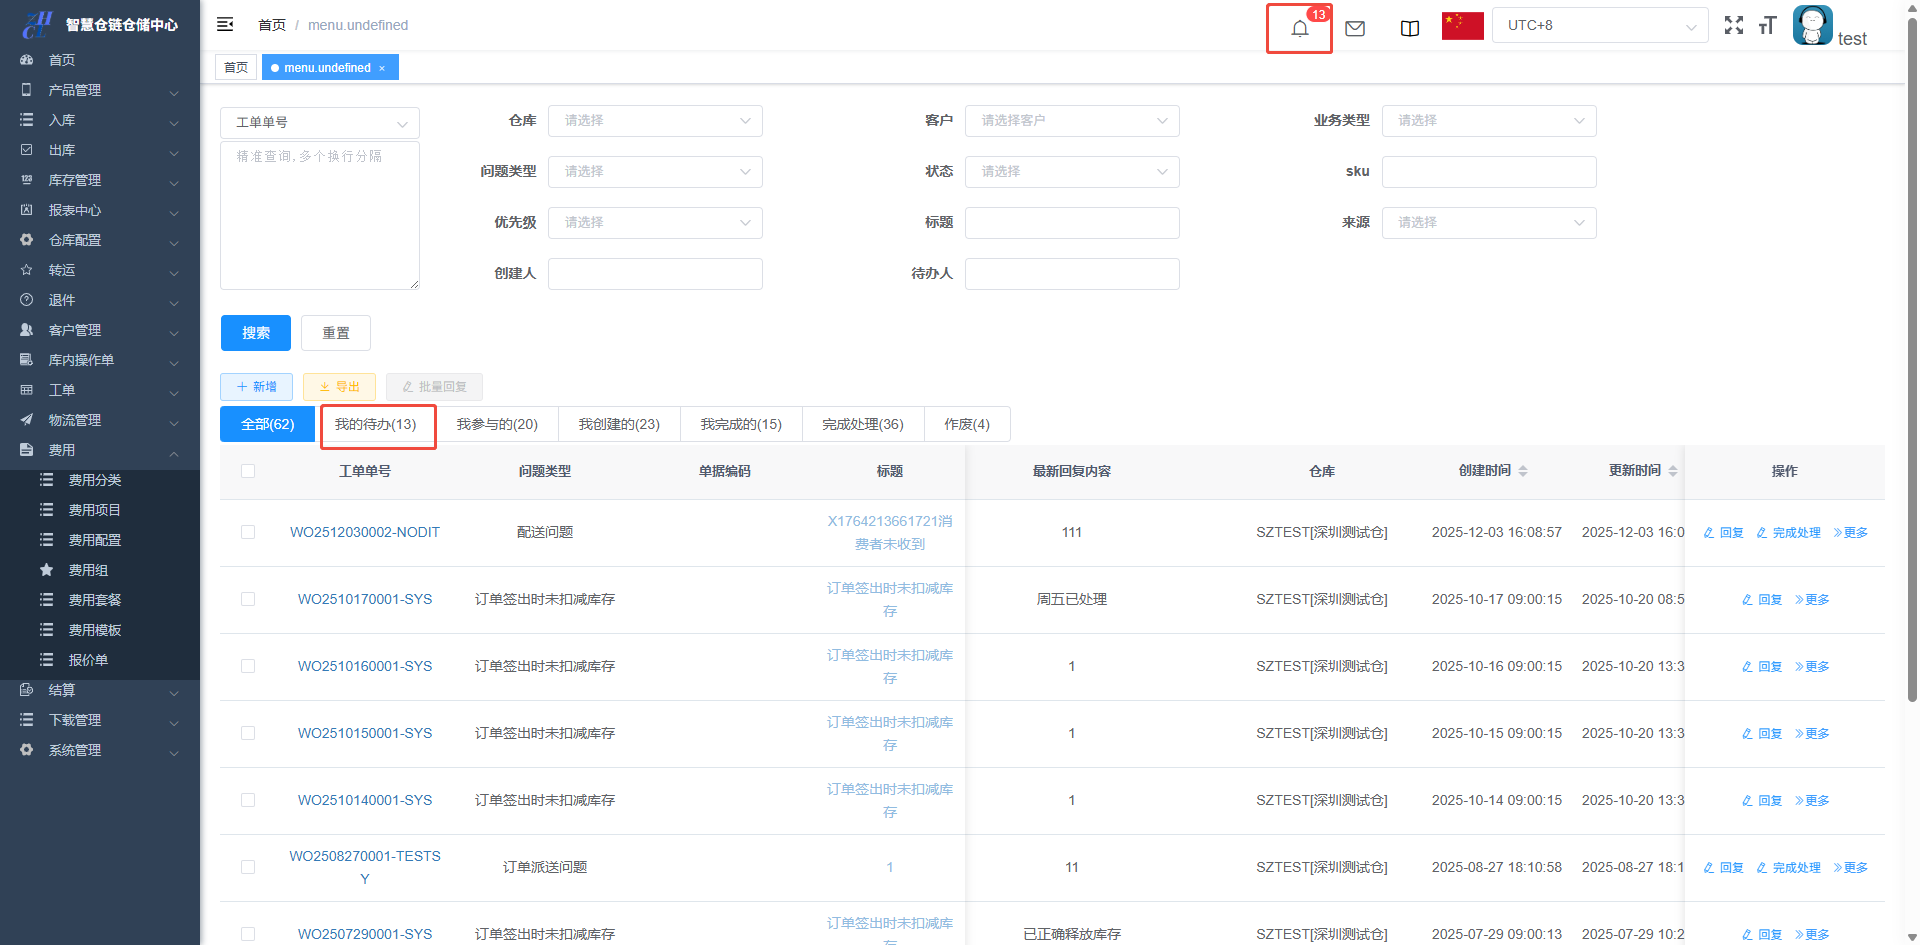Open the mail envelope icon in header

pyautogui.click(x=1355, y=28)
